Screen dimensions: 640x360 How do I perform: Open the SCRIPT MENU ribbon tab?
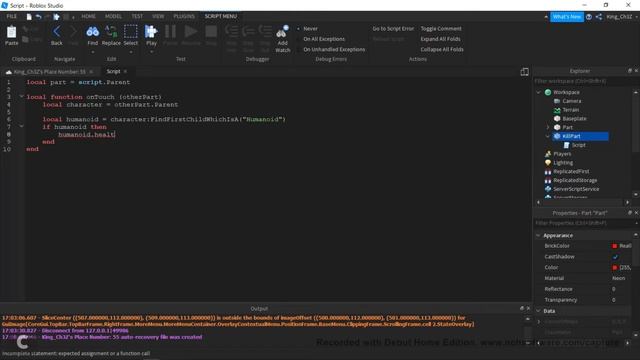(221, 16)
